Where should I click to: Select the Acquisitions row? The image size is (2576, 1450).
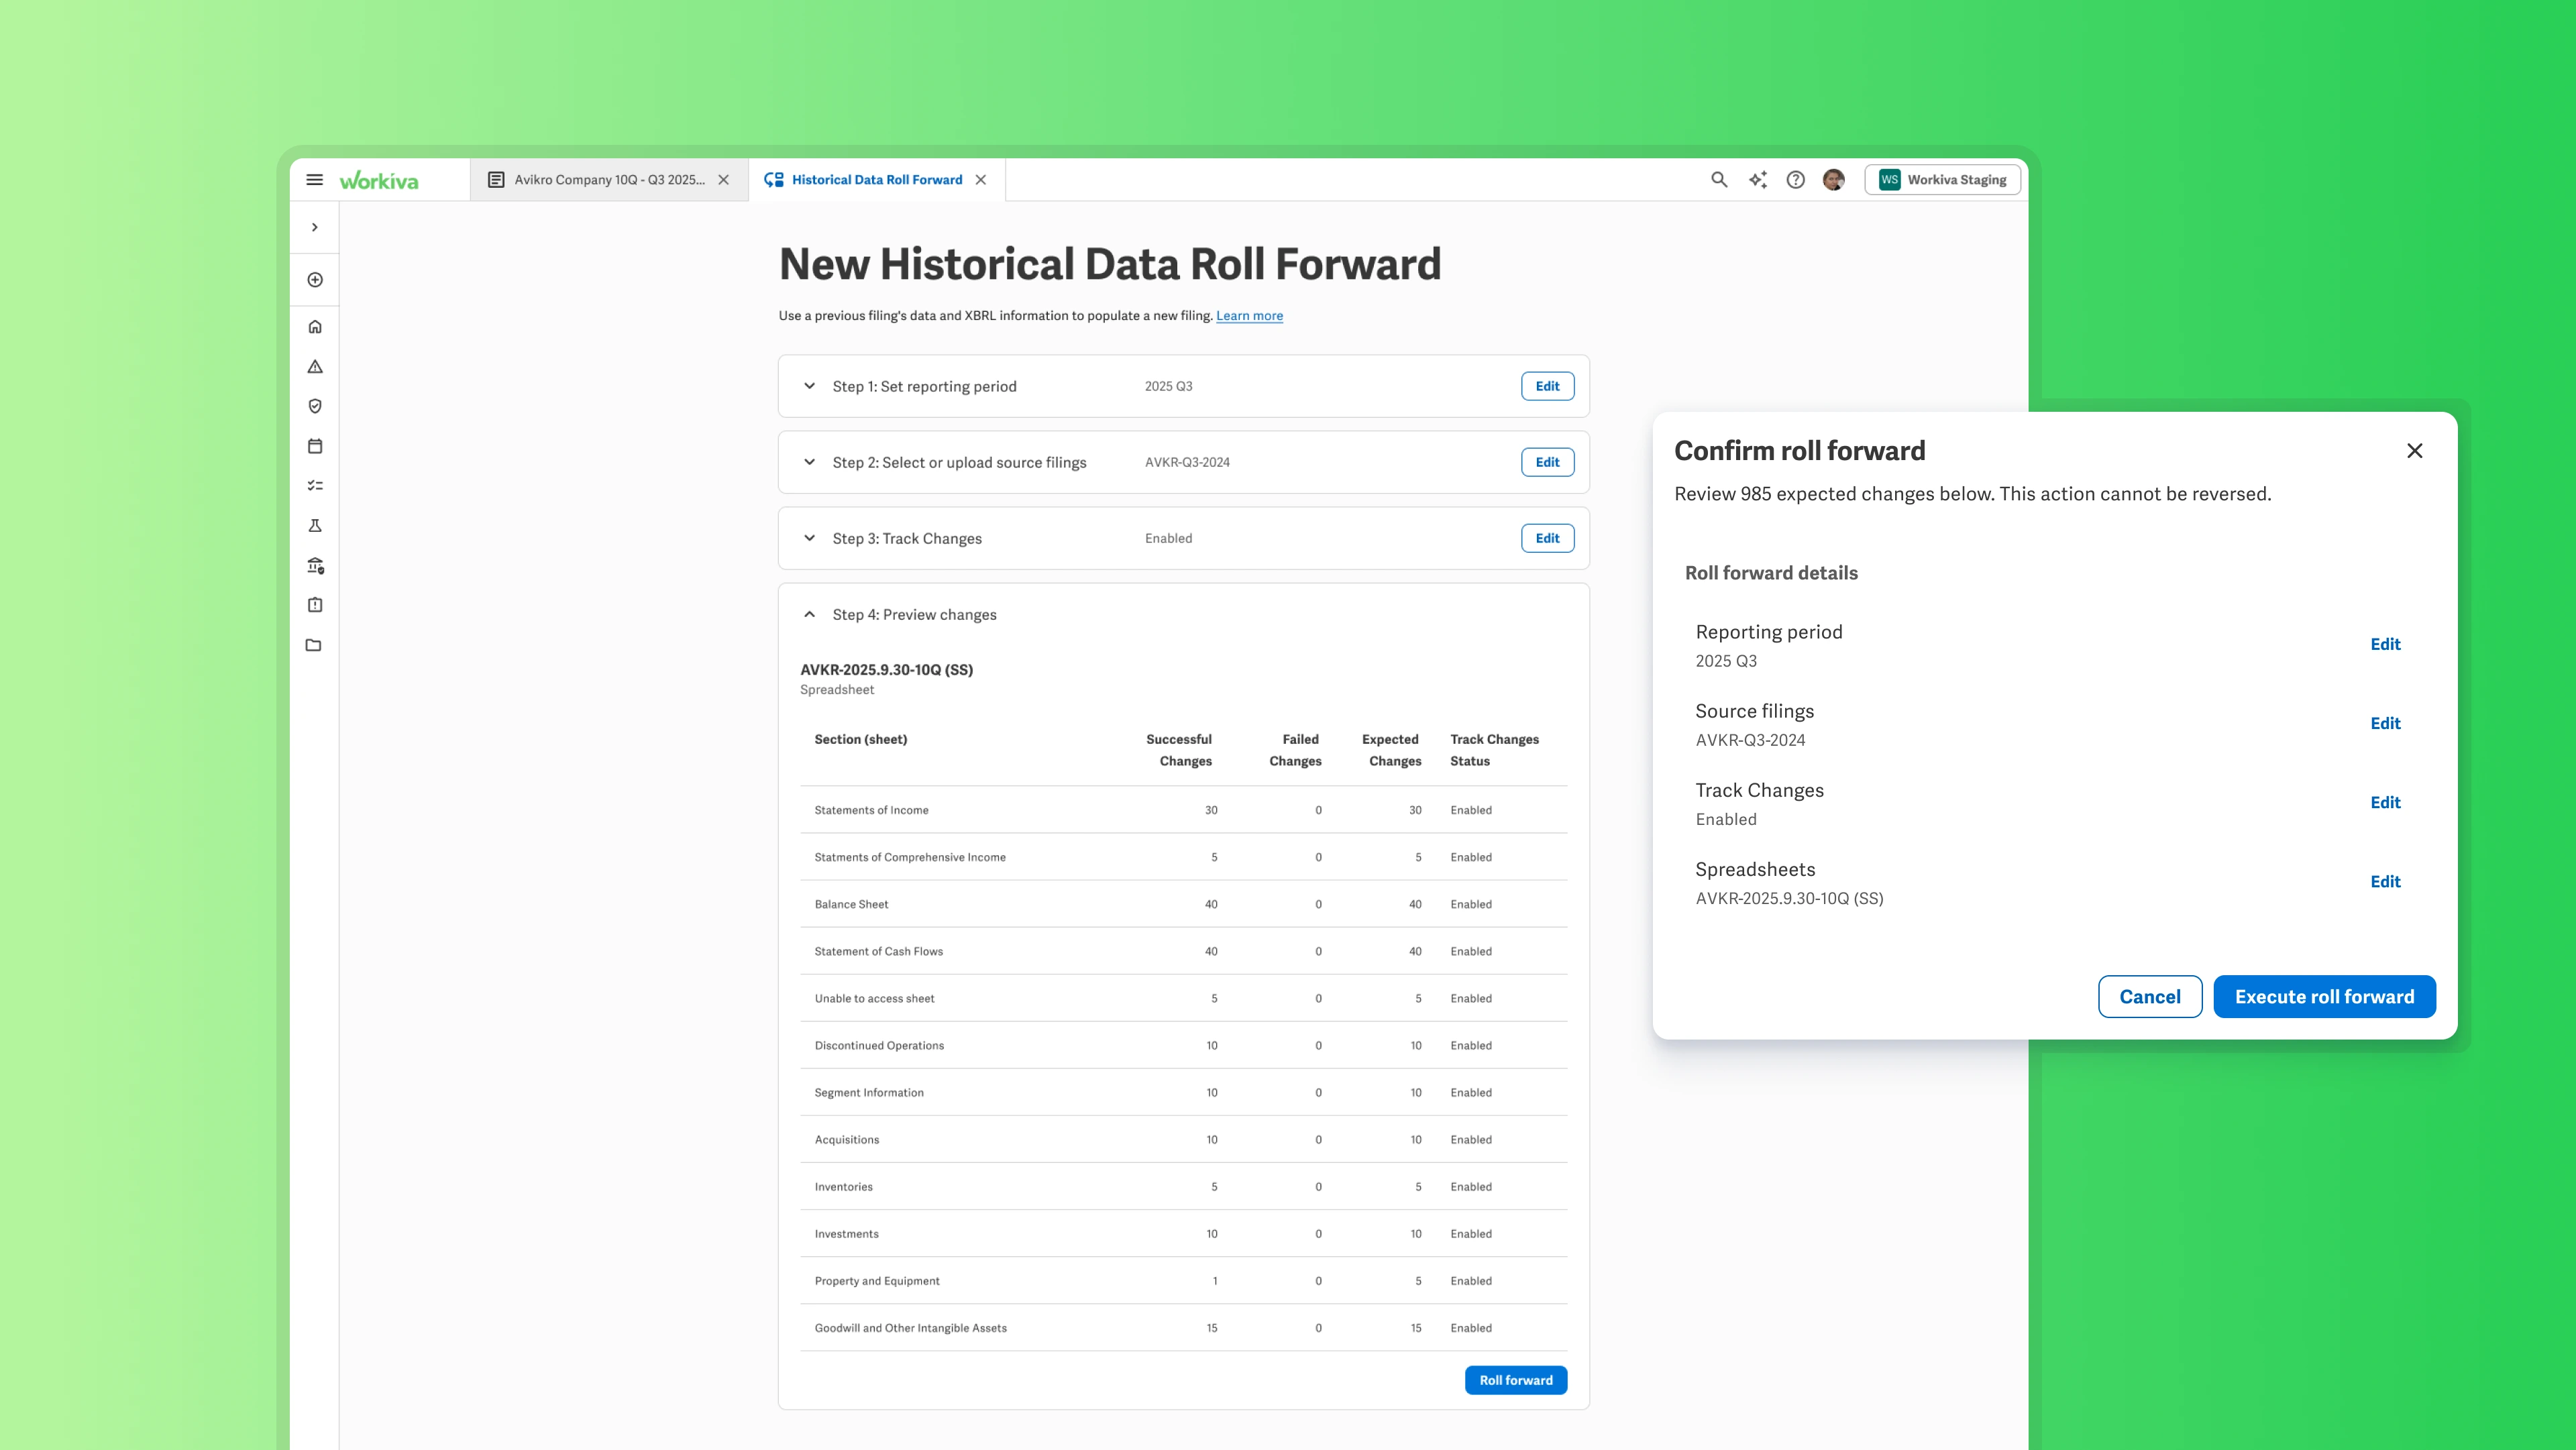point(1184,1139)
